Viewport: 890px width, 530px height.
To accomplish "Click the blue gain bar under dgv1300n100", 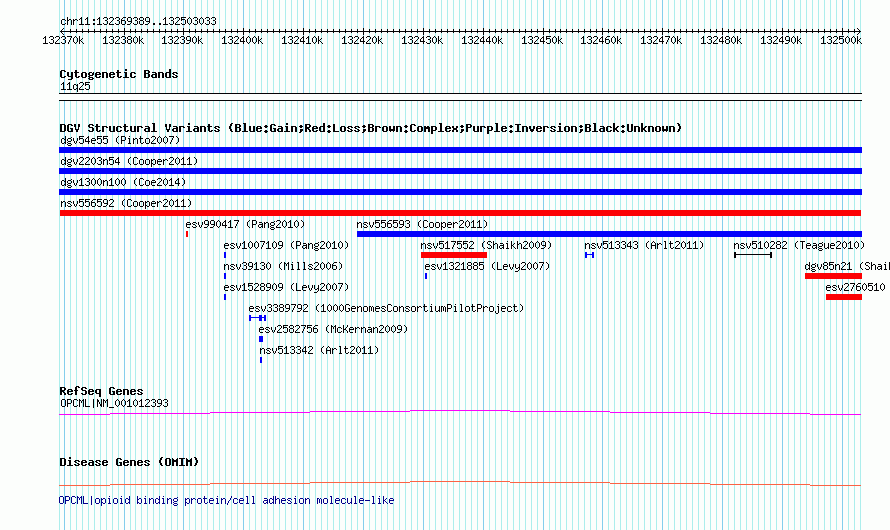I will pyautogui.click(x=460, y=192).
